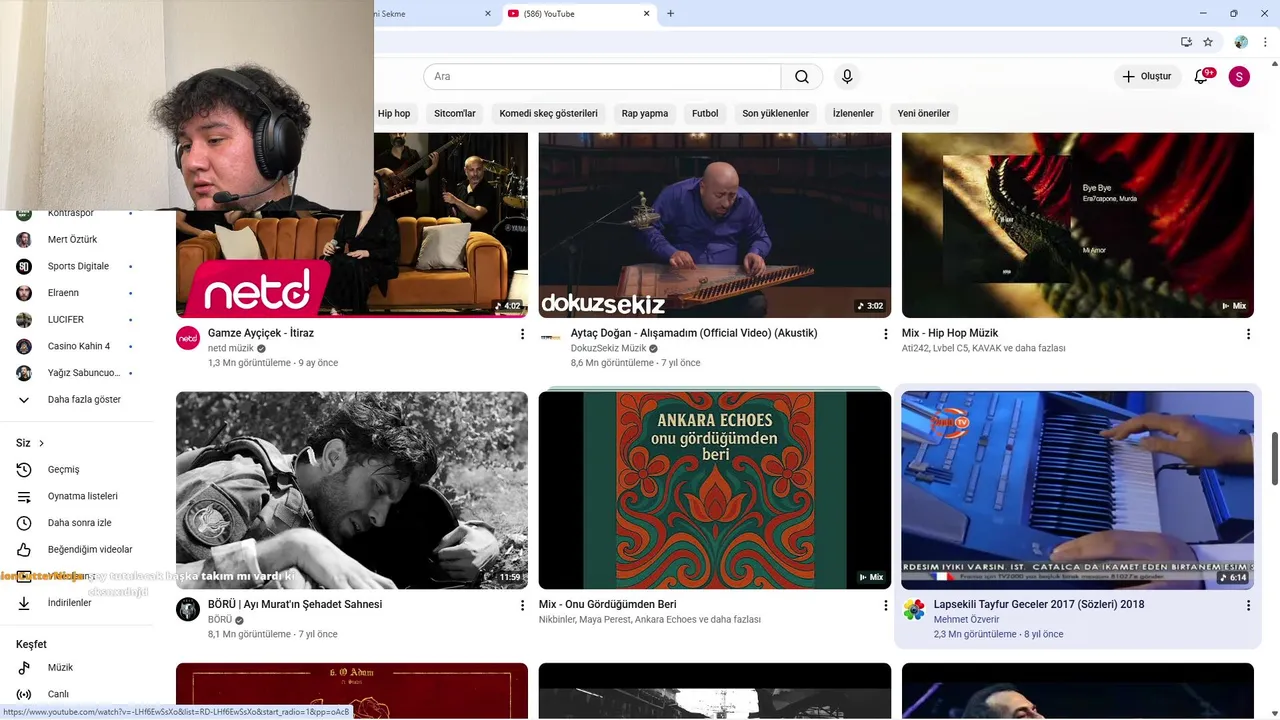Viewport: 1280px width, 720px height.
Task: Click the Oynatma listeleri playlist icon
Action: pyautogui.click(x=24, y=496)
